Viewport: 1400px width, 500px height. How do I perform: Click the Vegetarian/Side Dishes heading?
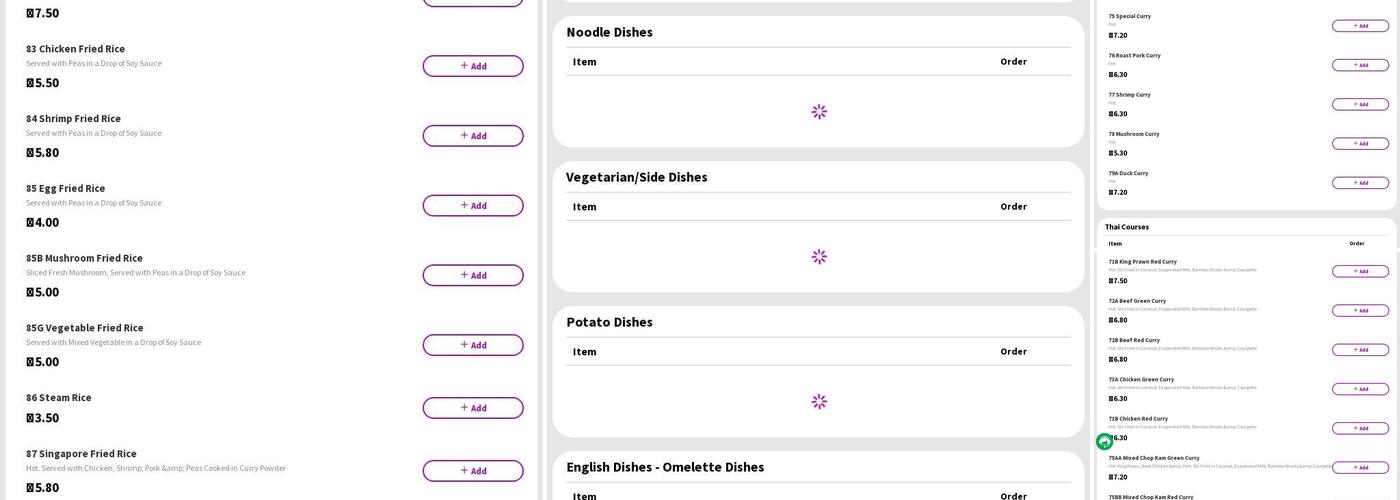tap(636, 177)
